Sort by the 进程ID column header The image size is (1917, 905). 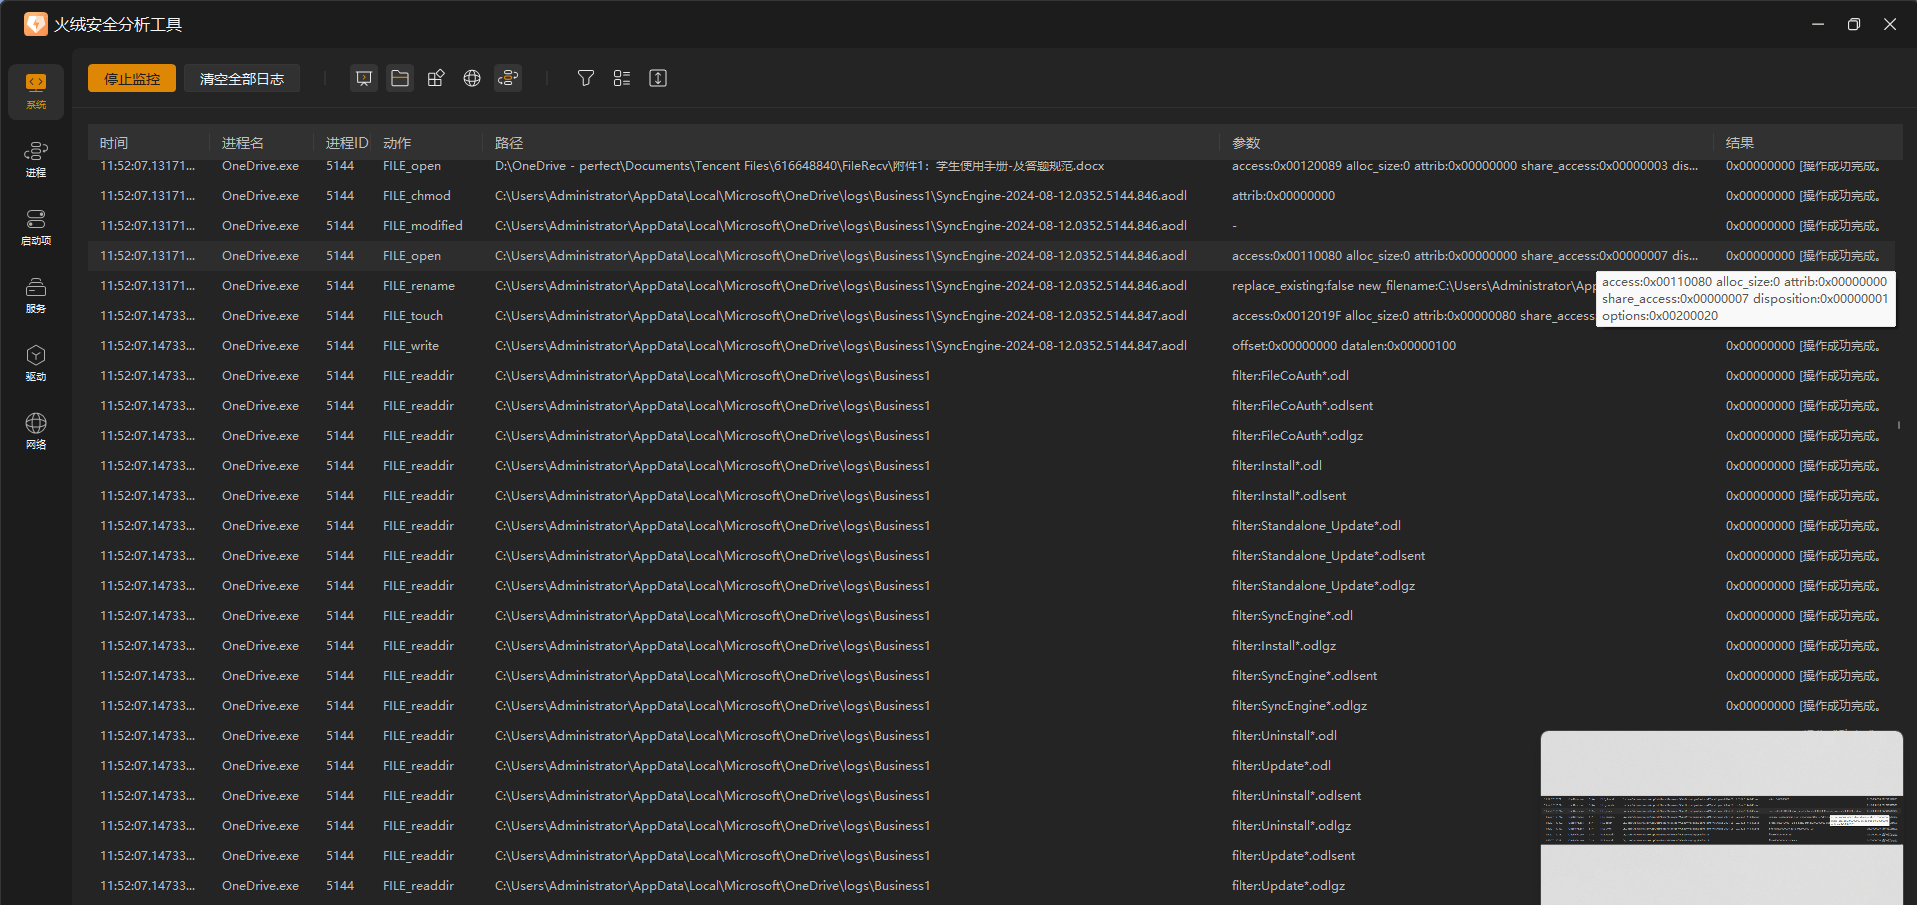(x=347, y=143)
